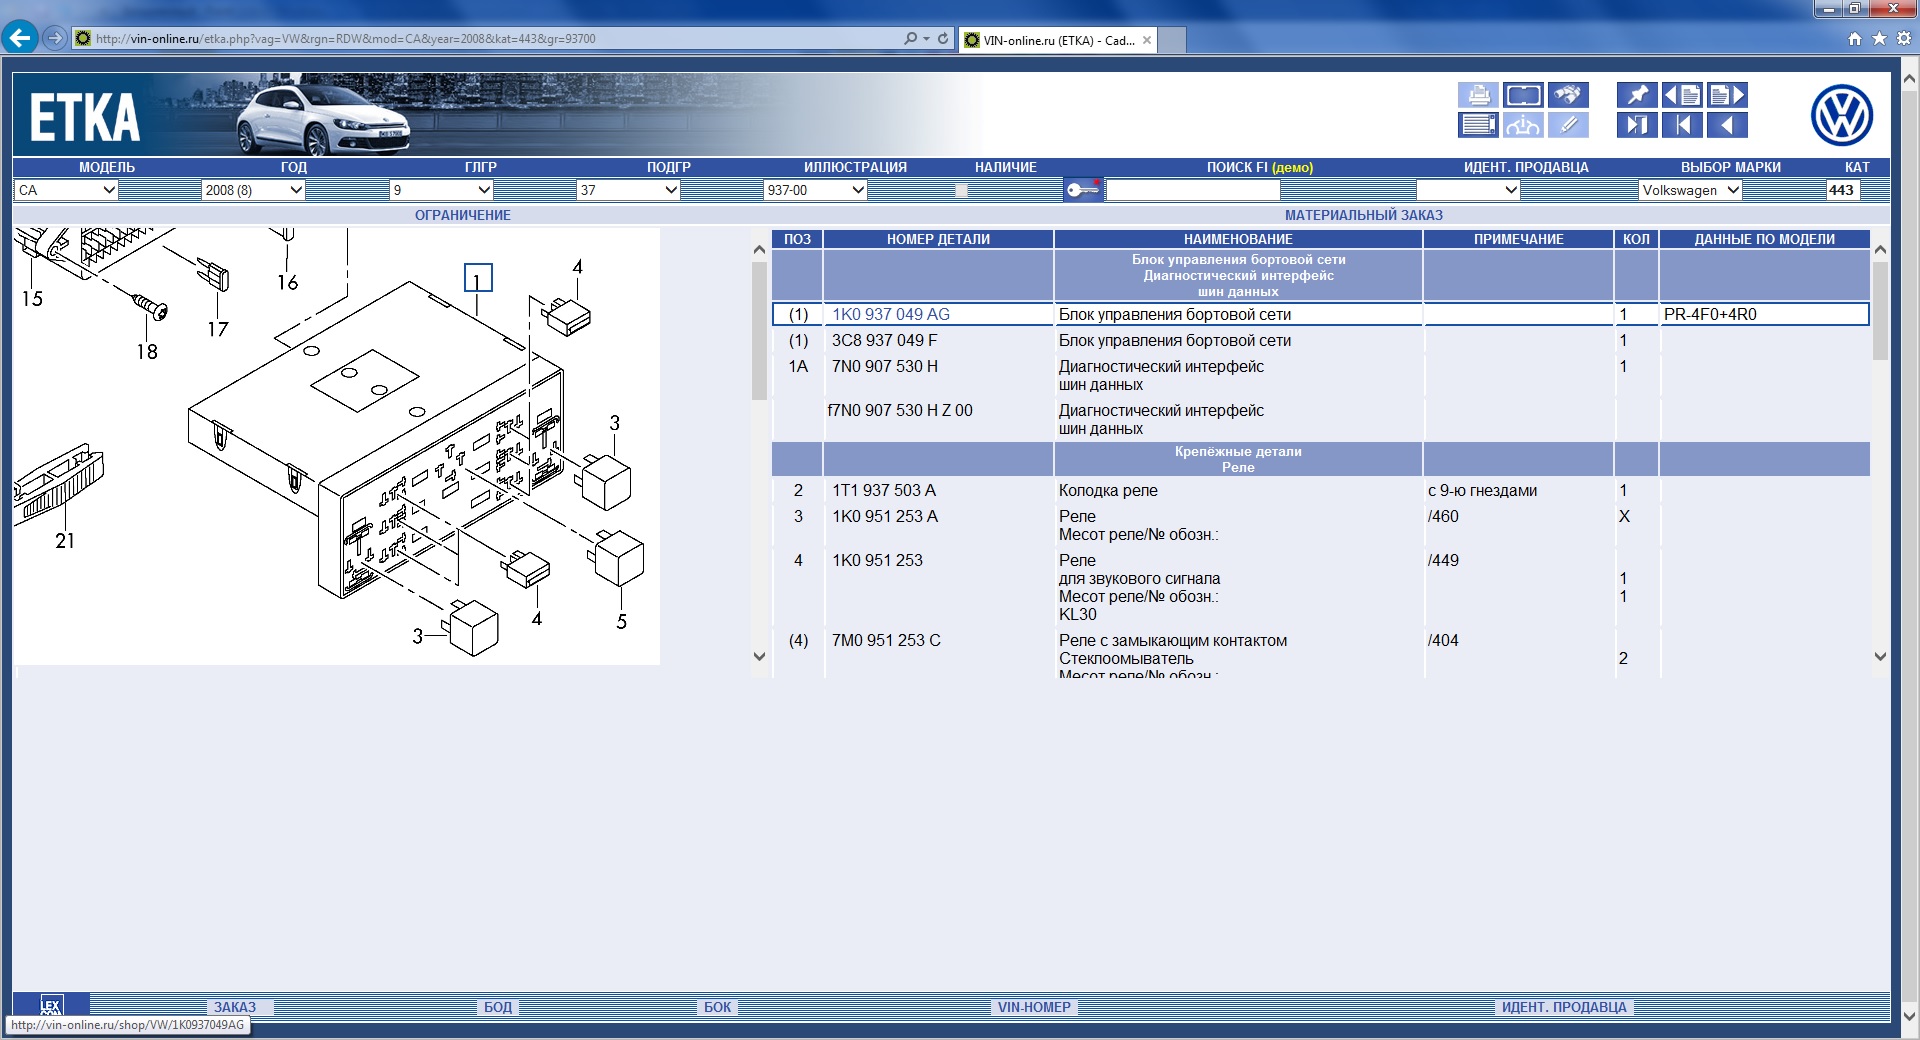1920x1040 pixels.
Task: Click the ДАННЫЕ ПО МОДЕЛИ column header
Action: click(1764, 239)
